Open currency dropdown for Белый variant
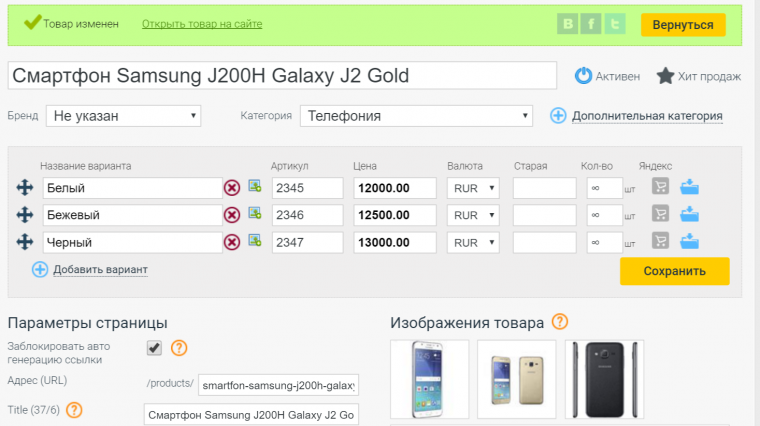The height and width of the screenshot is (426, 760). pyautogui.click(x=475, y=188)
